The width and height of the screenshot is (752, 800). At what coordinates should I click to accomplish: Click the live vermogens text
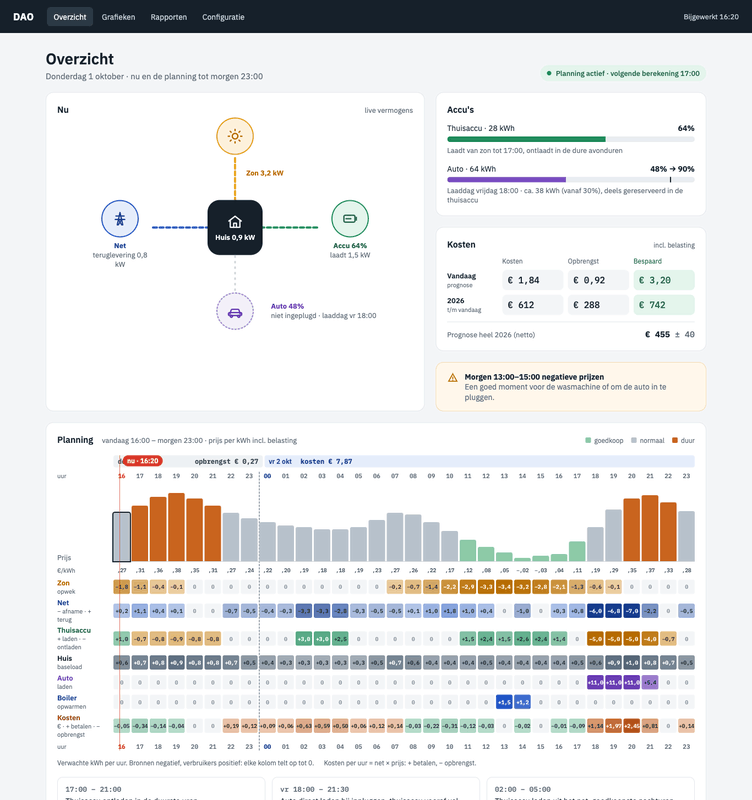(388, 110)
